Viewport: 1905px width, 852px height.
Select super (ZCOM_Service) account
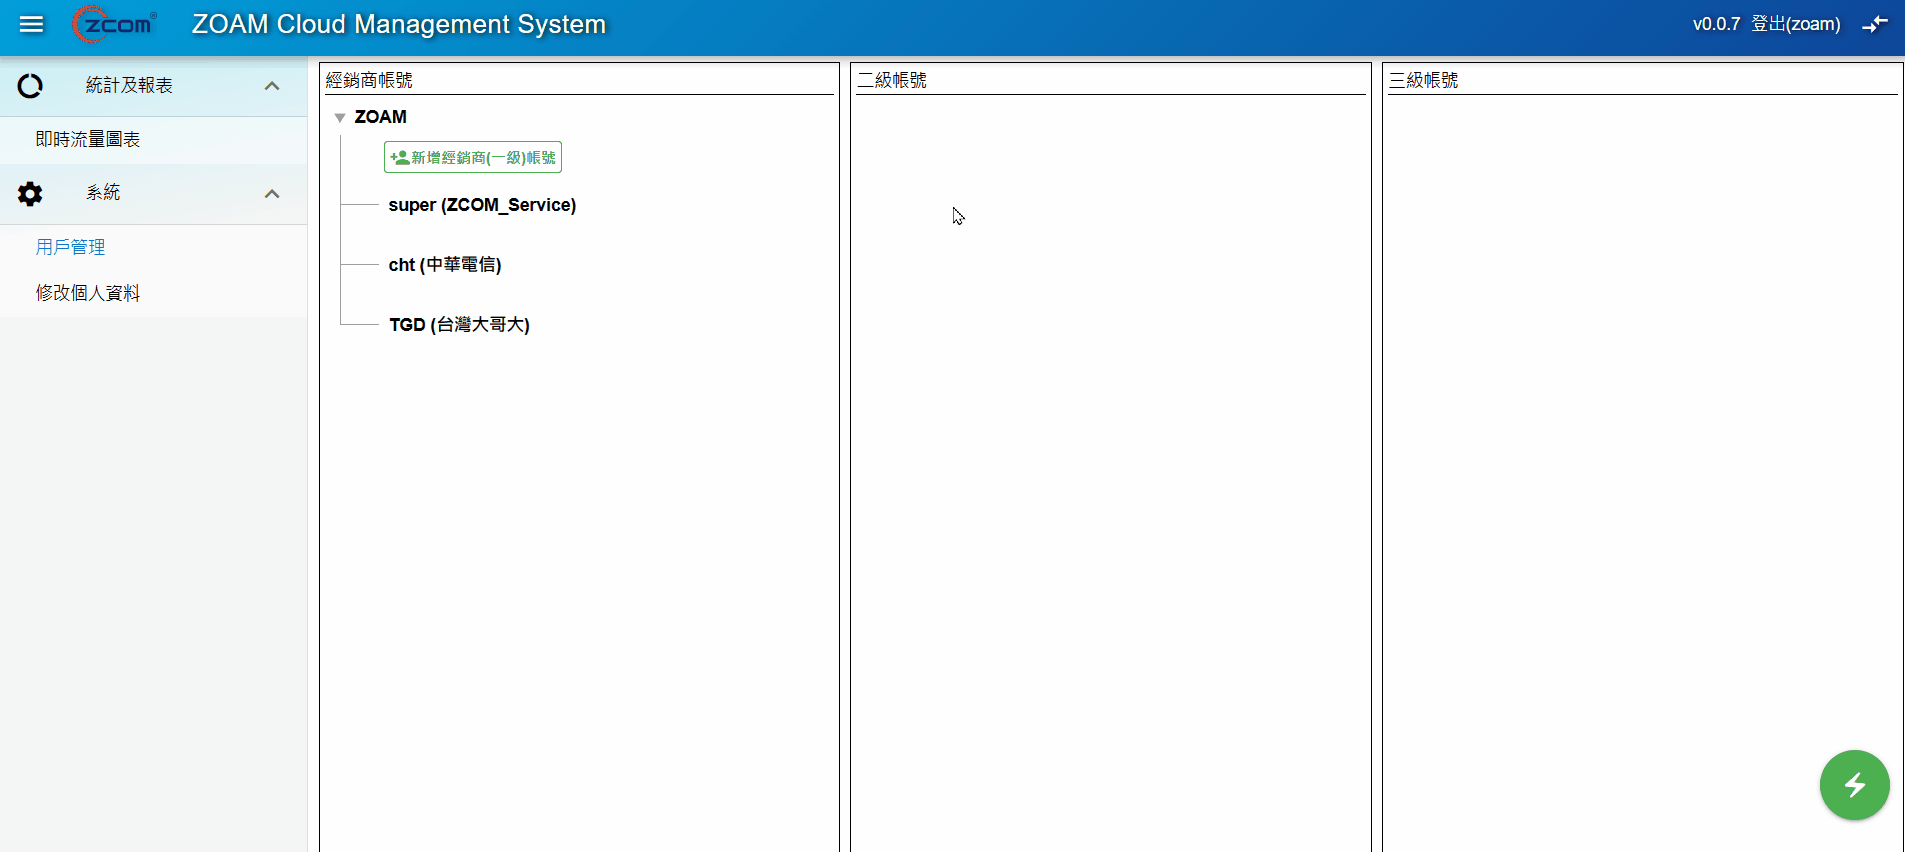click(482, 205)
